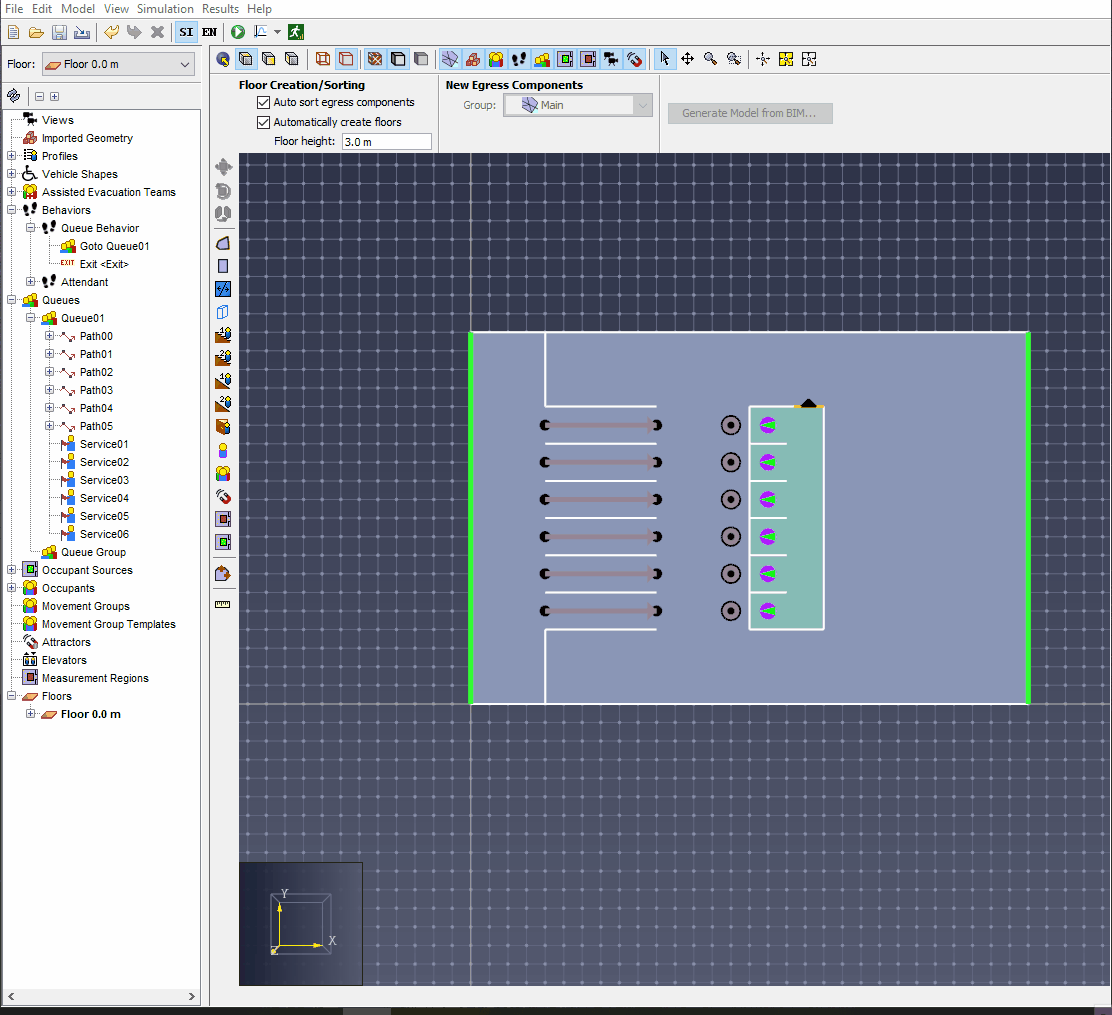Screen dimensions: 1112x1015
Task: Select Service03 in the Queues tree
Action: pos(104,480)
